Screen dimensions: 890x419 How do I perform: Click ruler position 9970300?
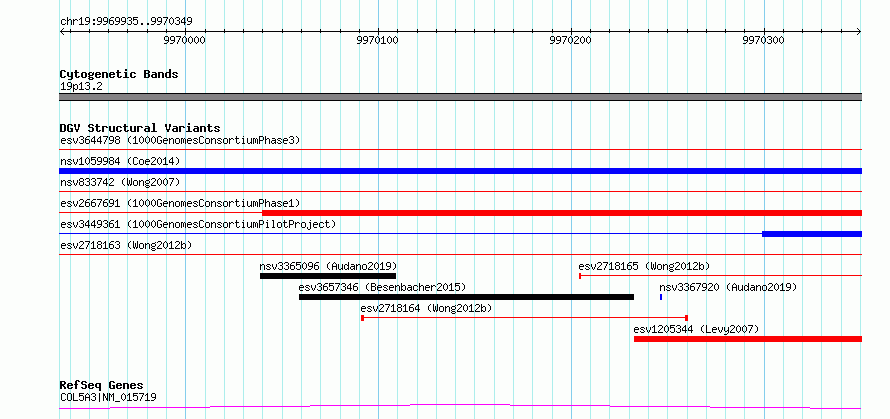pyautogui.click(x=763, y=40)
